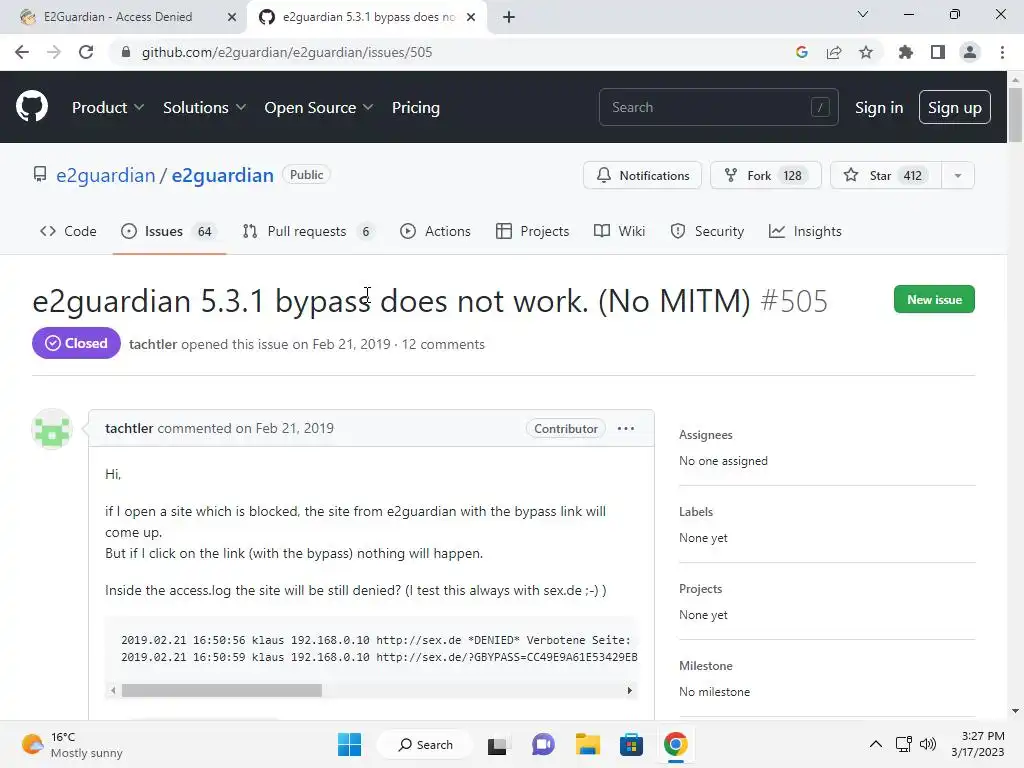This screenshot has height=768, width=1024.
Task: Open the e2guardian owner link
Action: [106, 175]
